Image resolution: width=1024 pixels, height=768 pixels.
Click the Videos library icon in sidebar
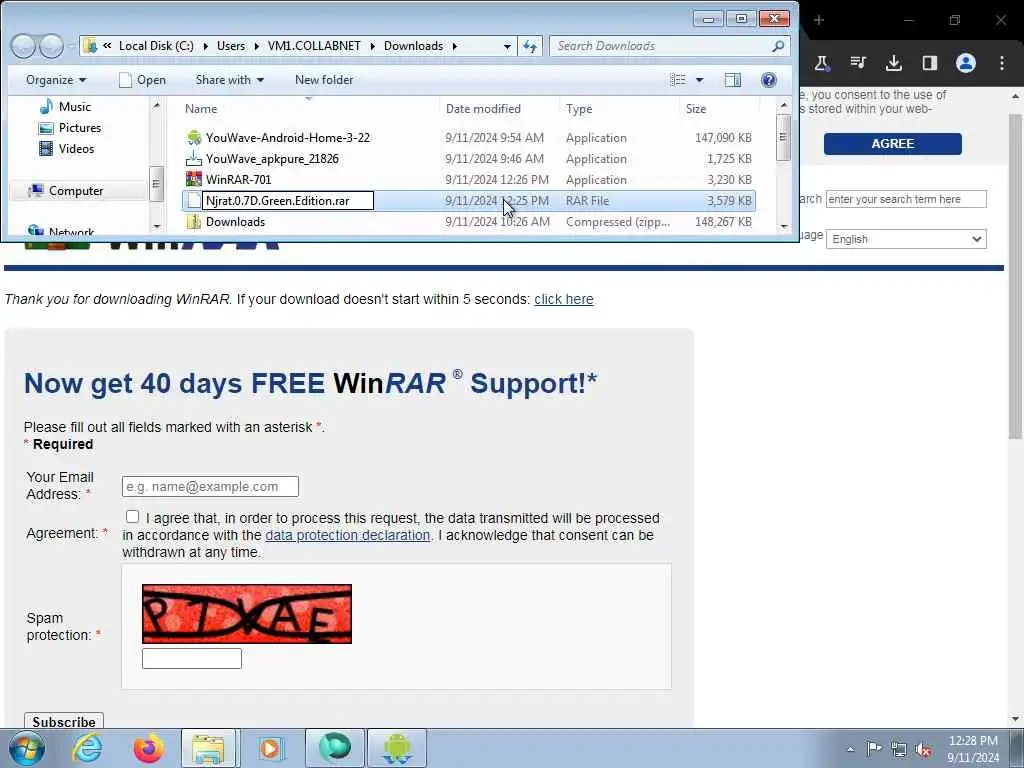point(46,149)
